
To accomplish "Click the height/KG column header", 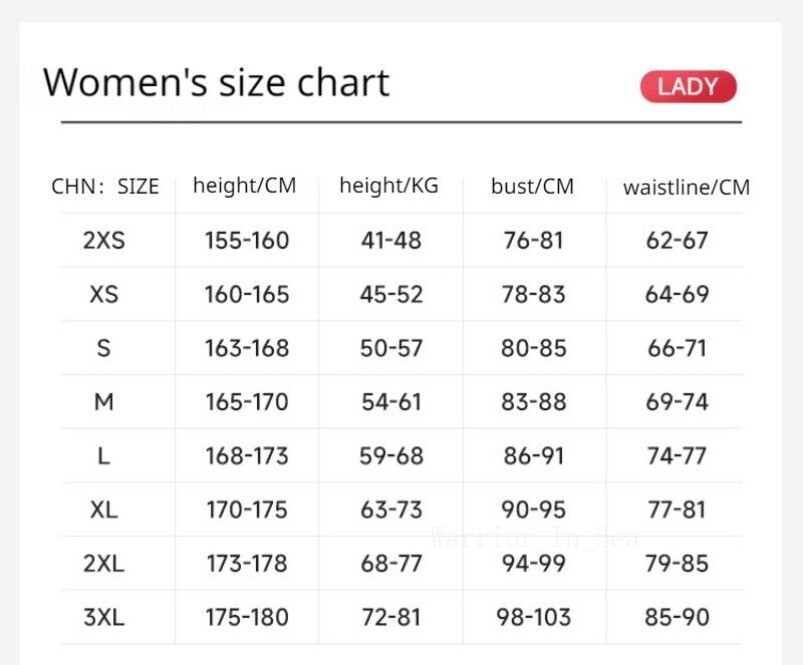I will 389,186.
